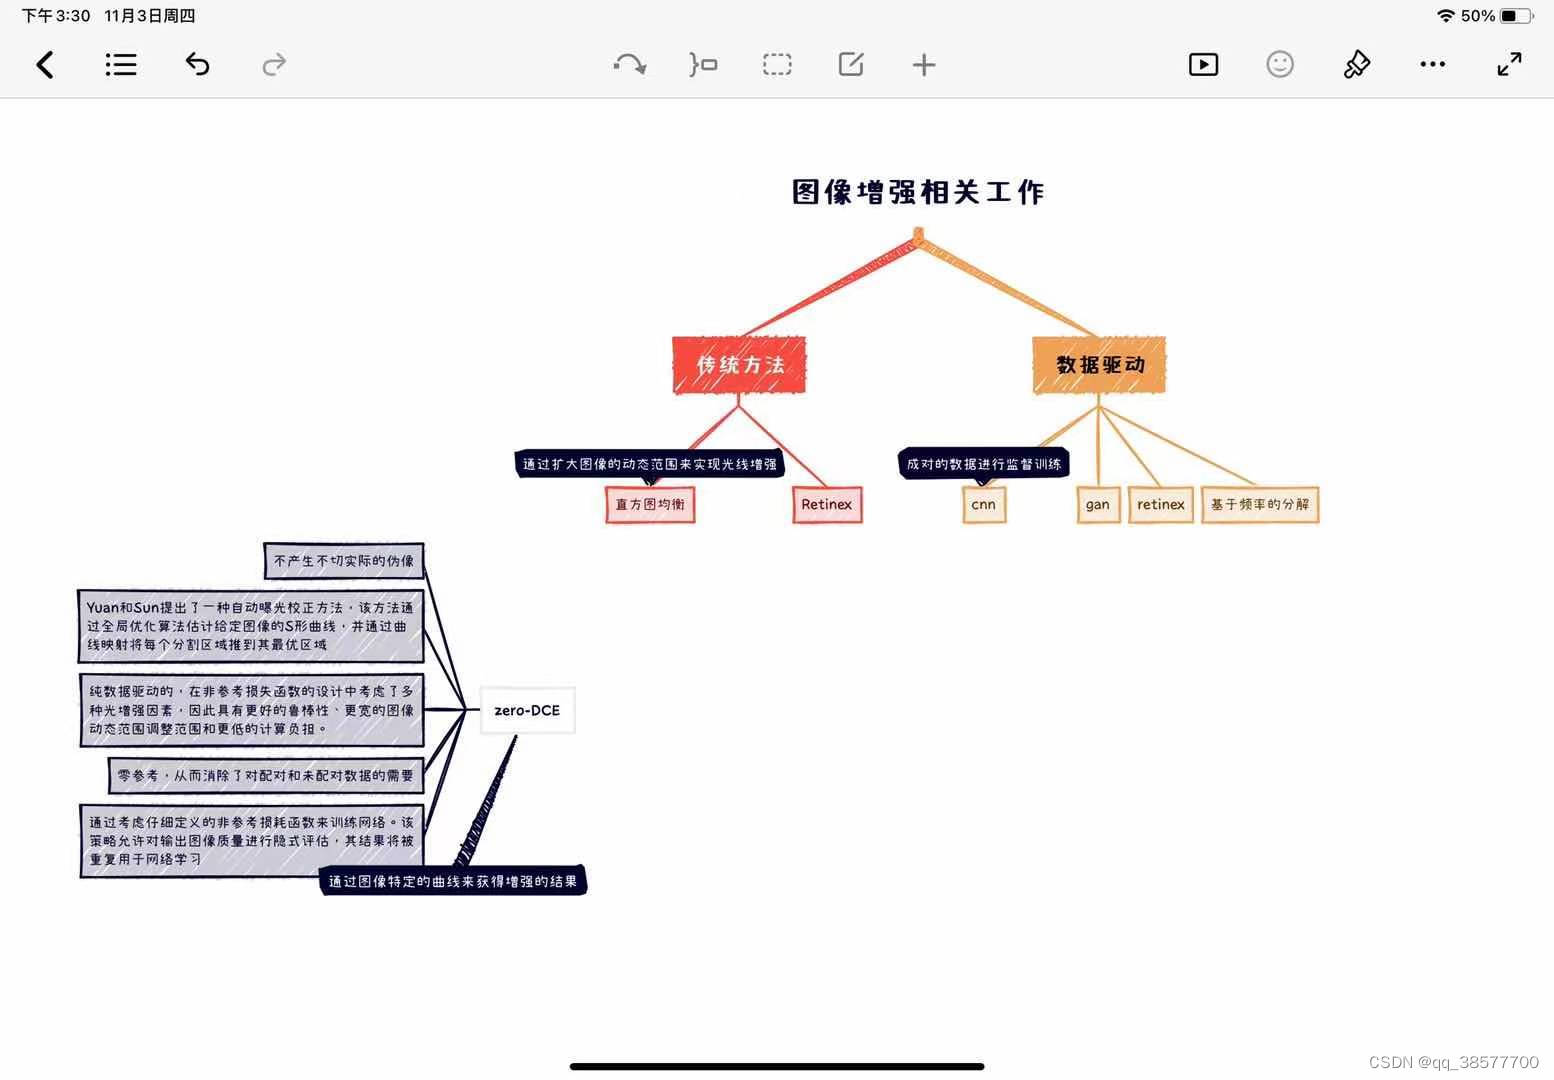Select the orange 数据驱动 topic node
The image size is (1554, 1080).
click(x=1099, y=365)
